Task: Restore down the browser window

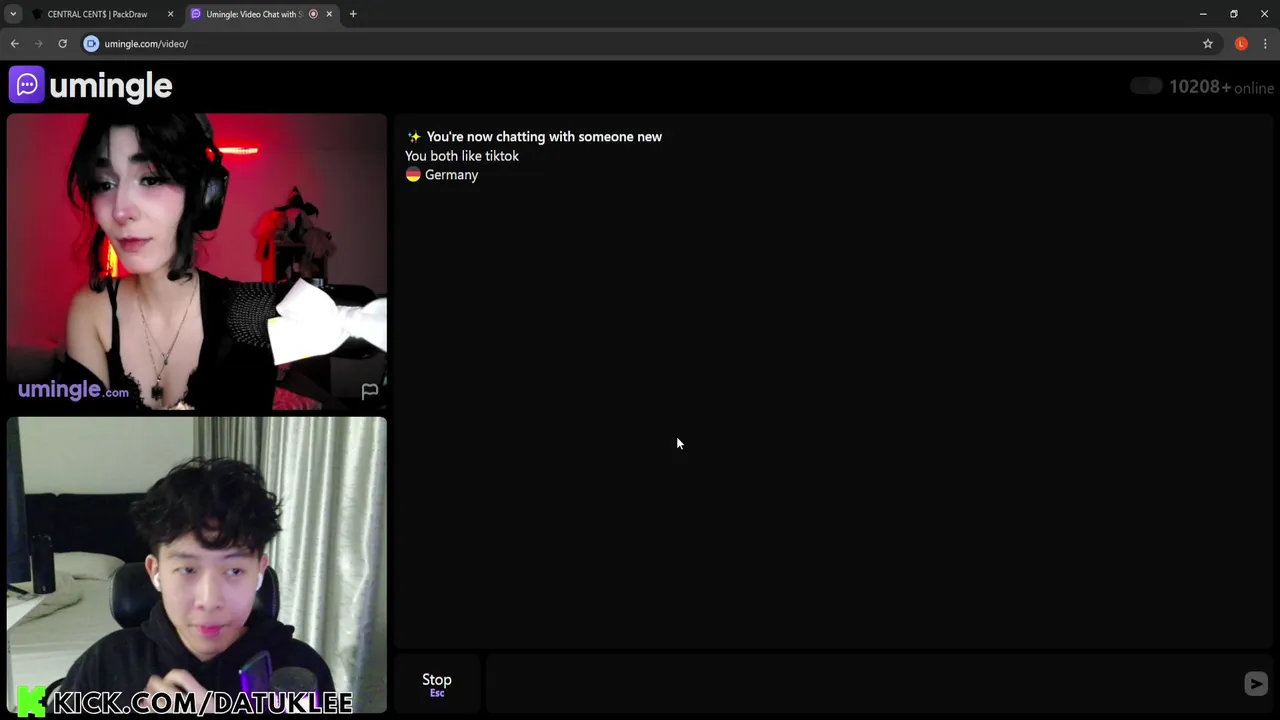Action: tap(1234, 14)
